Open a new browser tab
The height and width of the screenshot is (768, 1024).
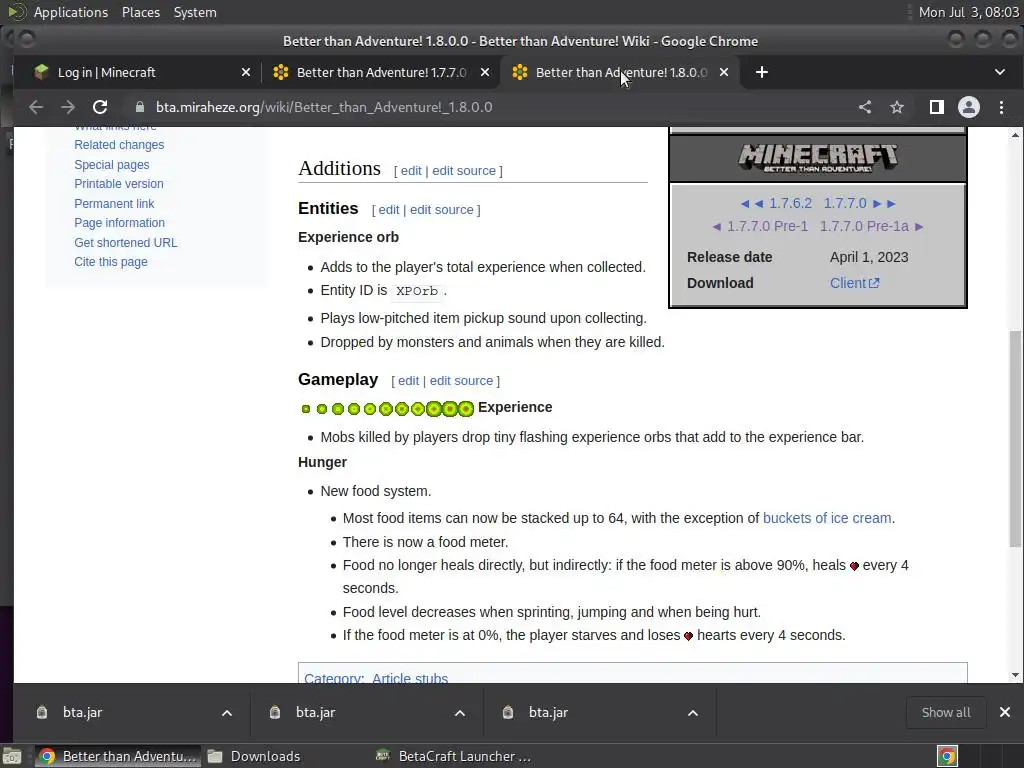tap(761, 72)
